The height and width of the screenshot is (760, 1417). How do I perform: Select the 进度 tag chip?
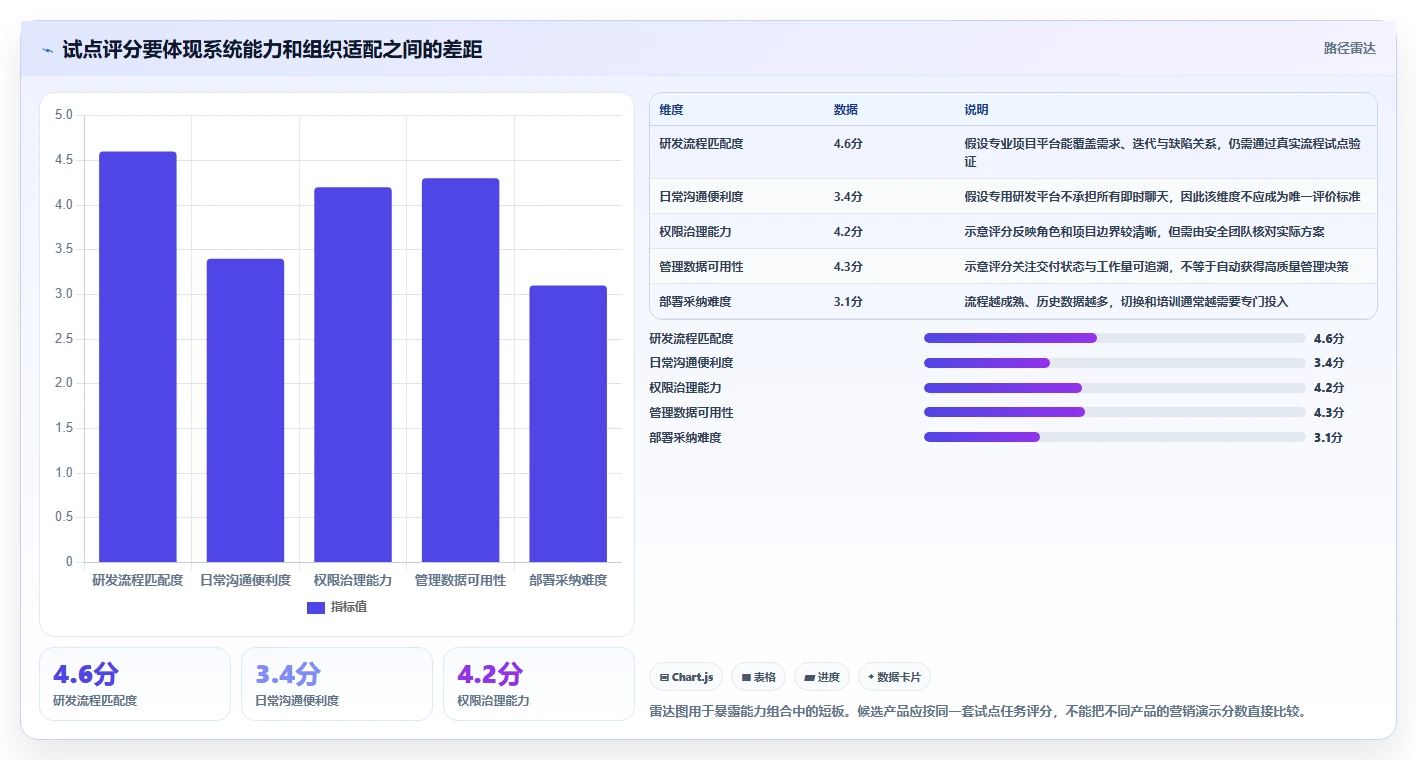(822, 677)
